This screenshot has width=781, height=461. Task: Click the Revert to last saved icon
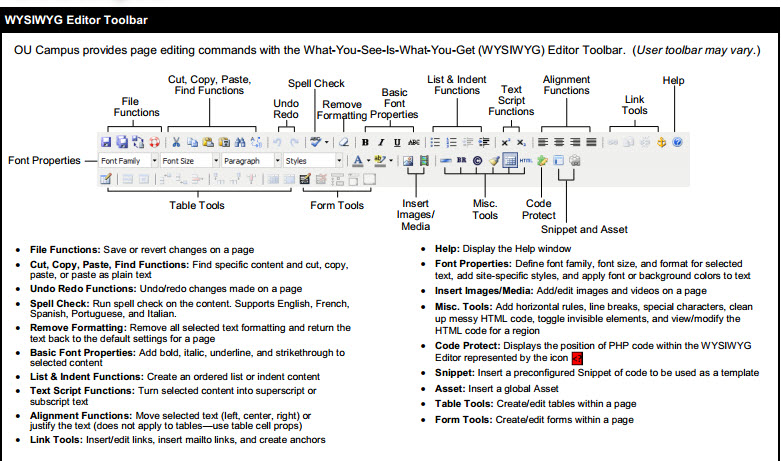[x=138, y=142]
